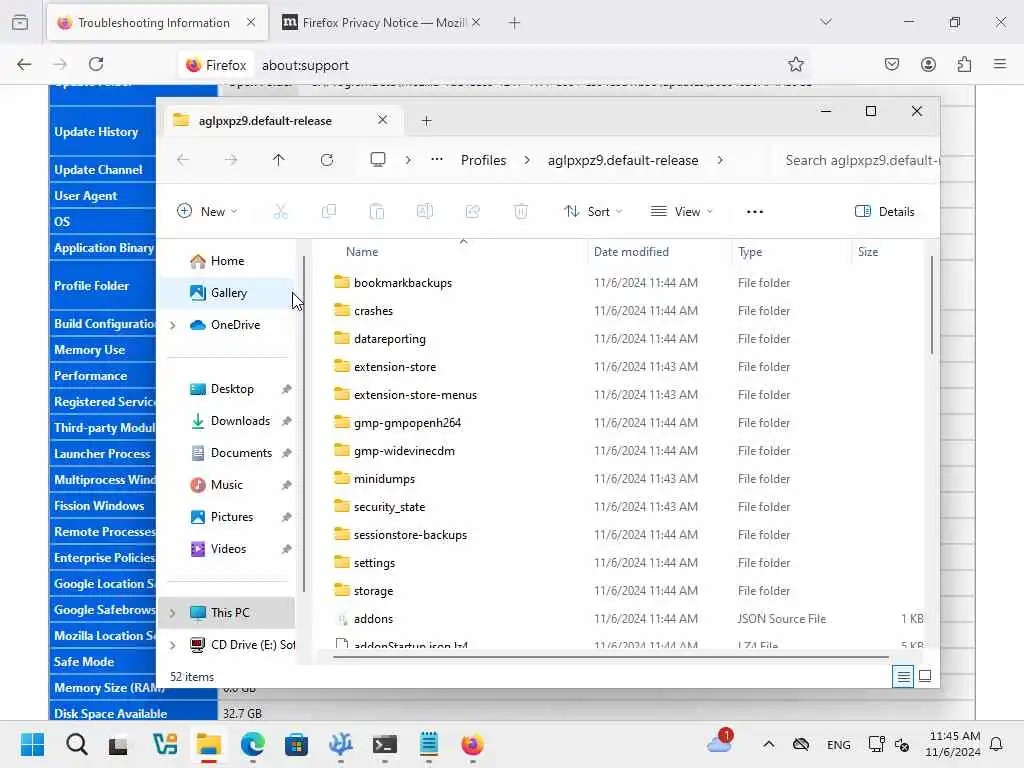Open Microsoft Edge from the taskbar

click(253, 744)
